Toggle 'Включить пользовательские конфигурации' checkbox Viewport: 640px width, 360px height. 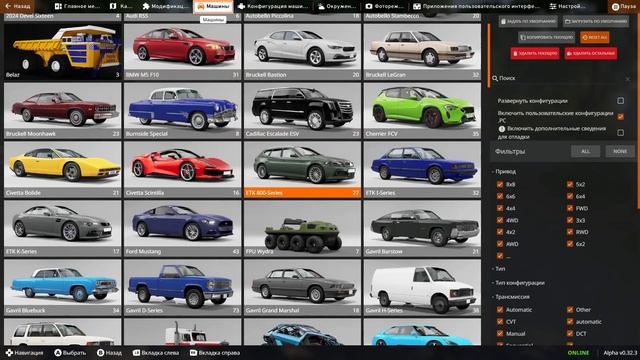click(620, 117)
